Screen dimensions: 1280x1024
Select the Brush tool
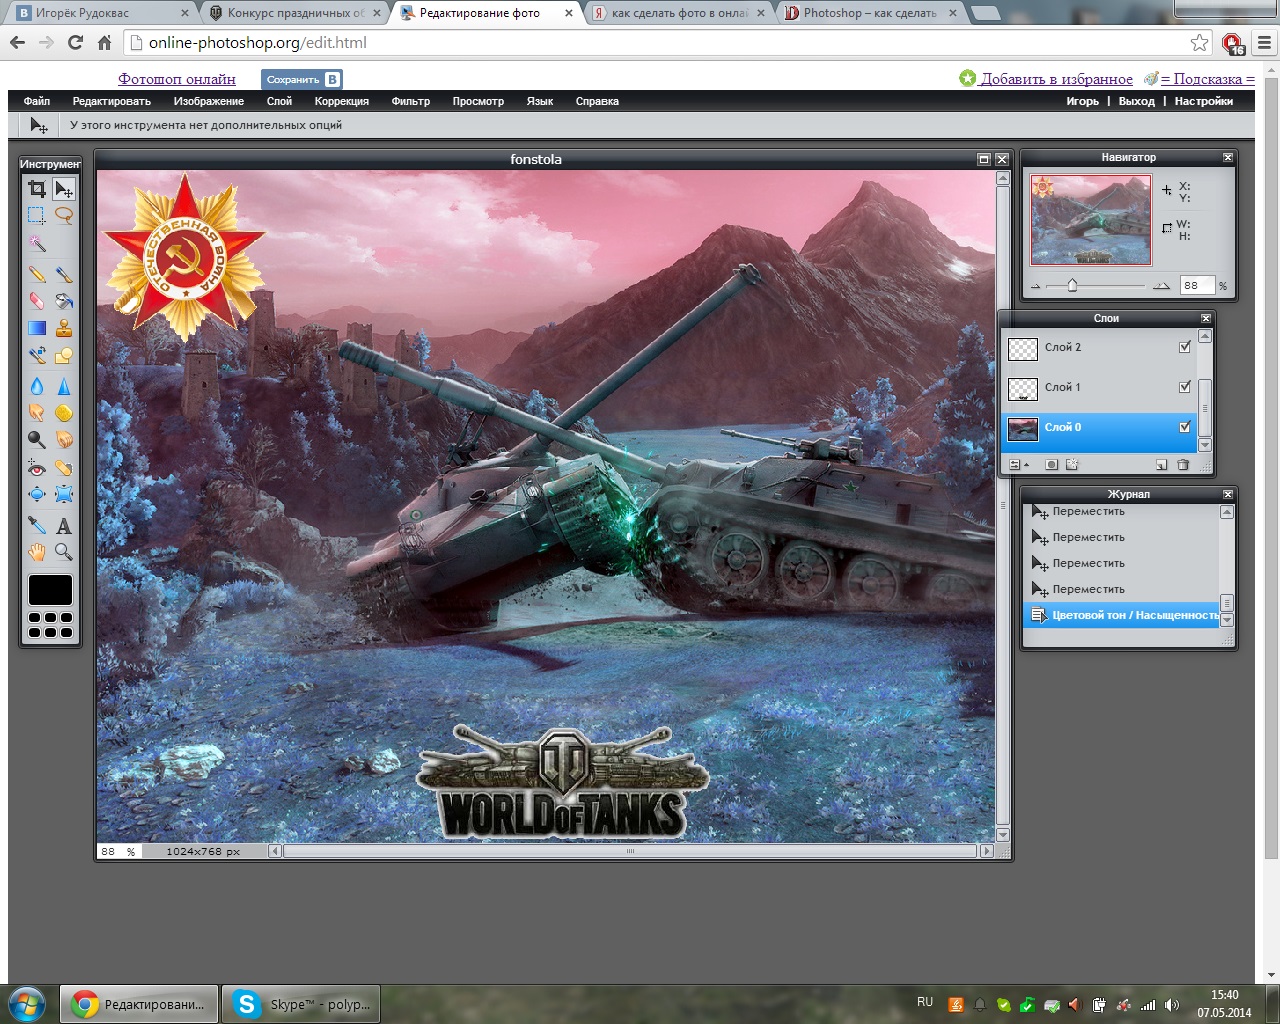[64, 273]
